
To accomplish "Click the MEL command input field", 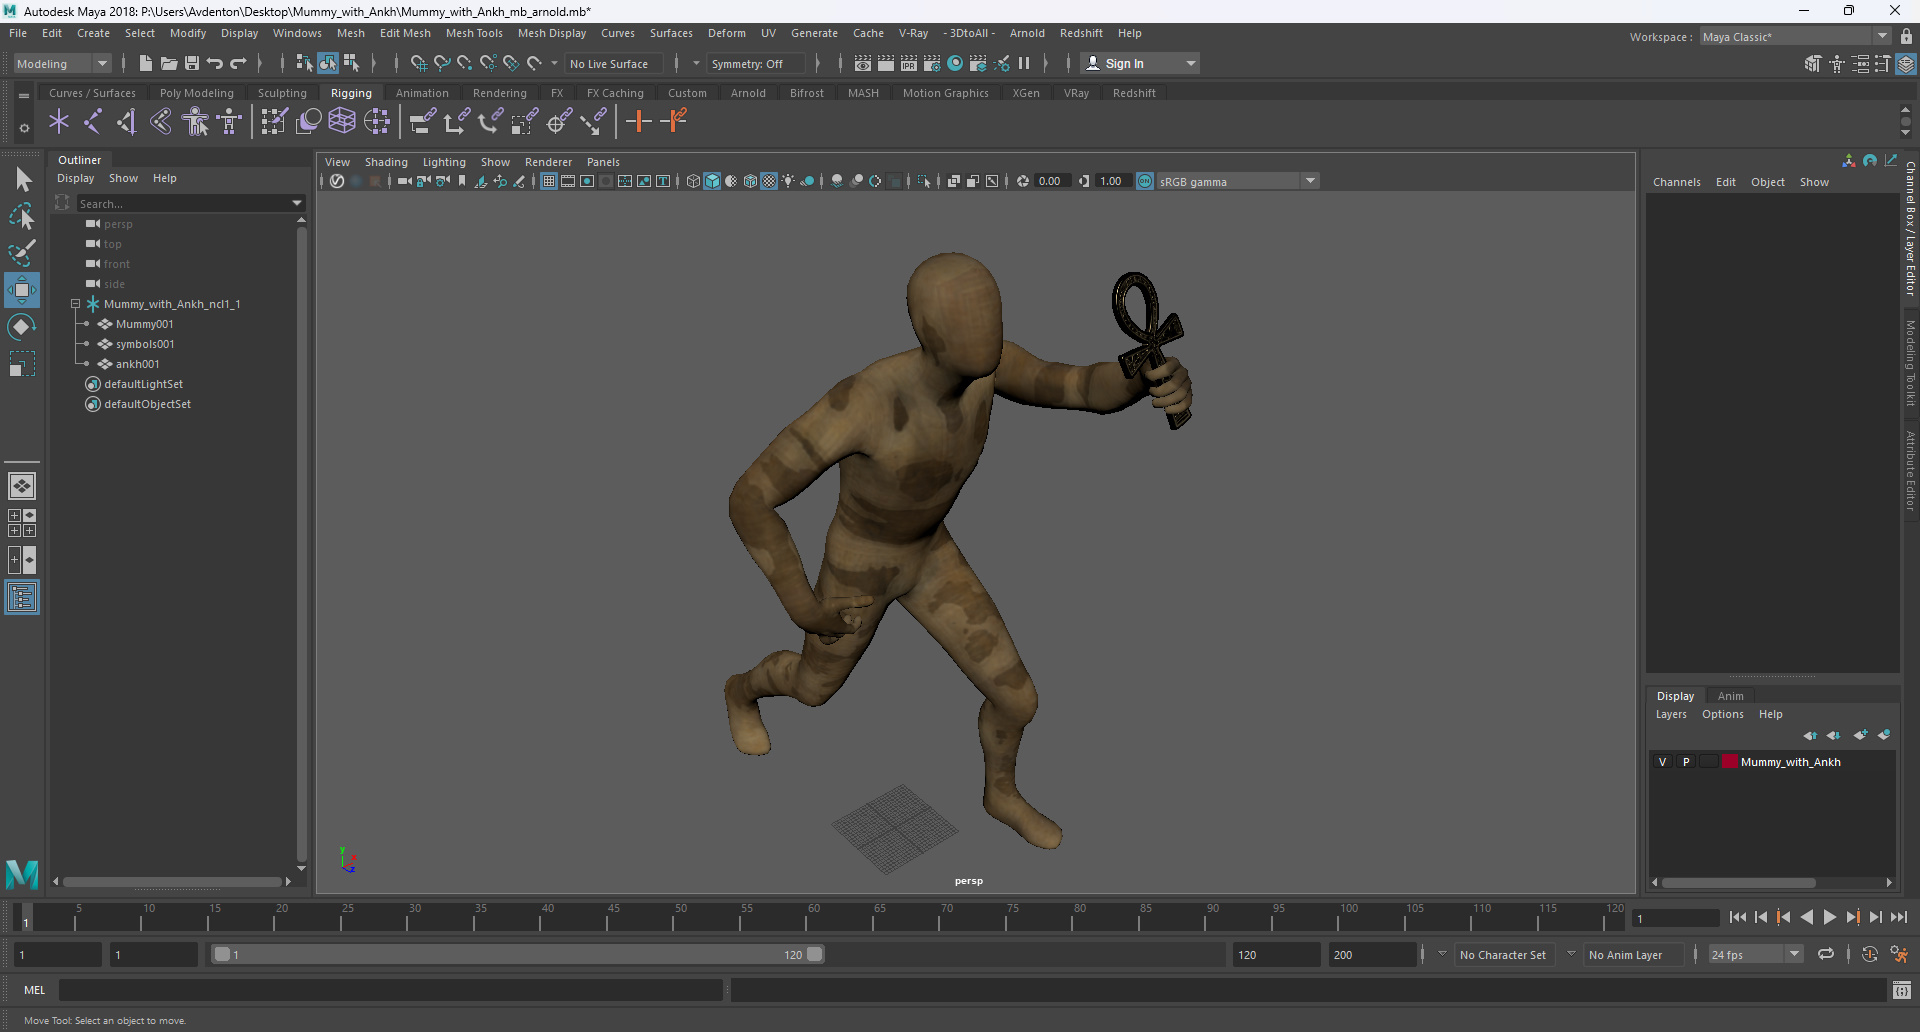I will (x=390, y=990).
